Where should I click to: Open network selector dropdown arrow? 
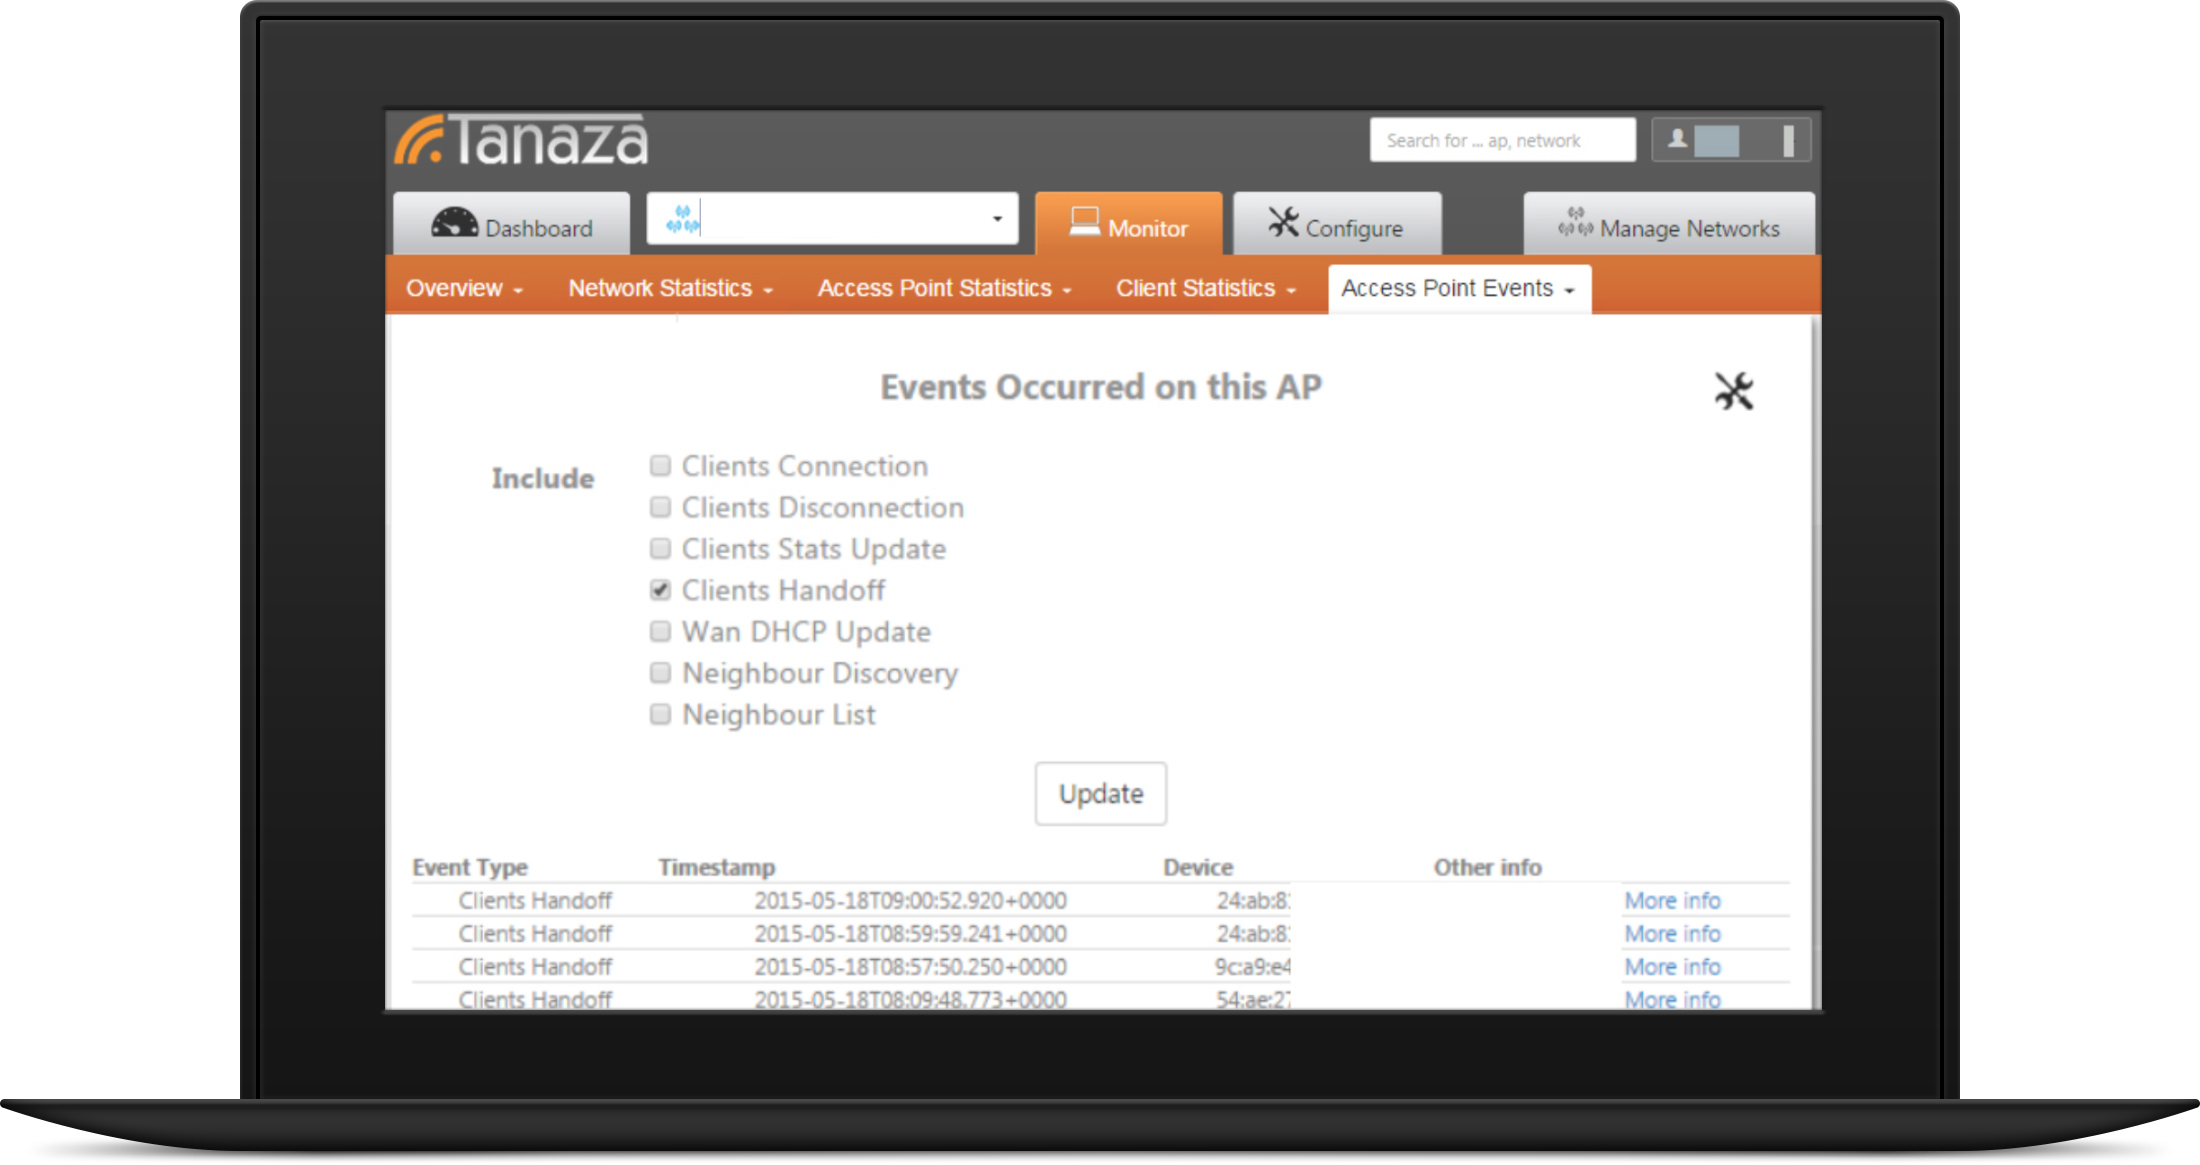coord(997,219)
